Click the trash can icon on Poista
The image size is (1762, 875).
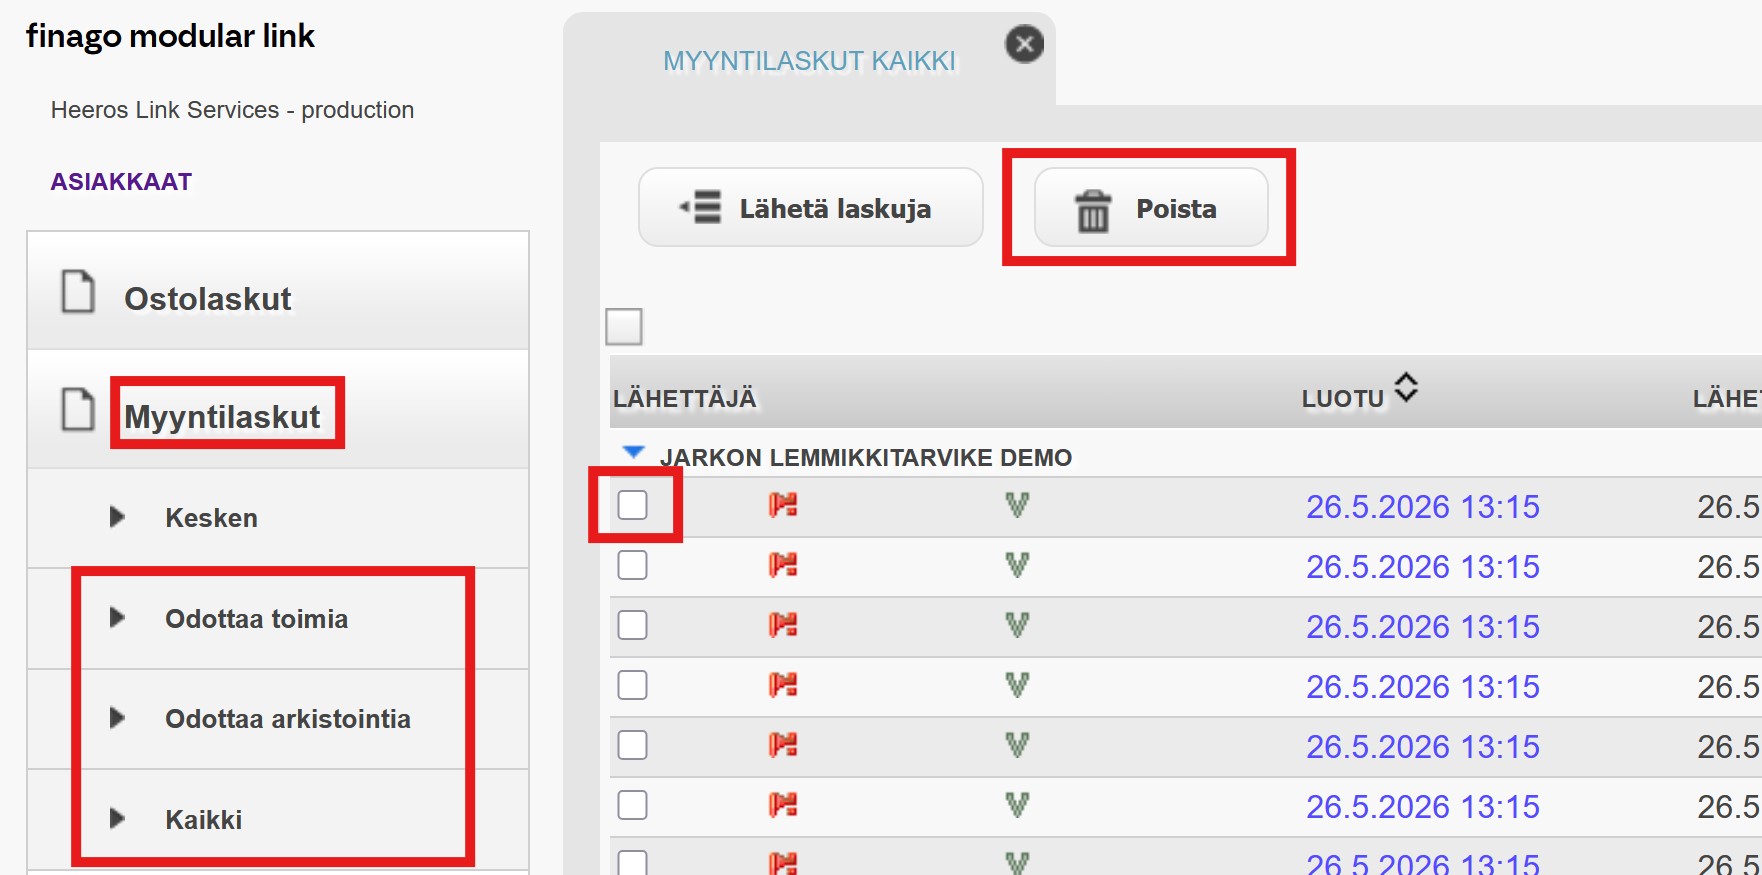(x=1093, y=210)
